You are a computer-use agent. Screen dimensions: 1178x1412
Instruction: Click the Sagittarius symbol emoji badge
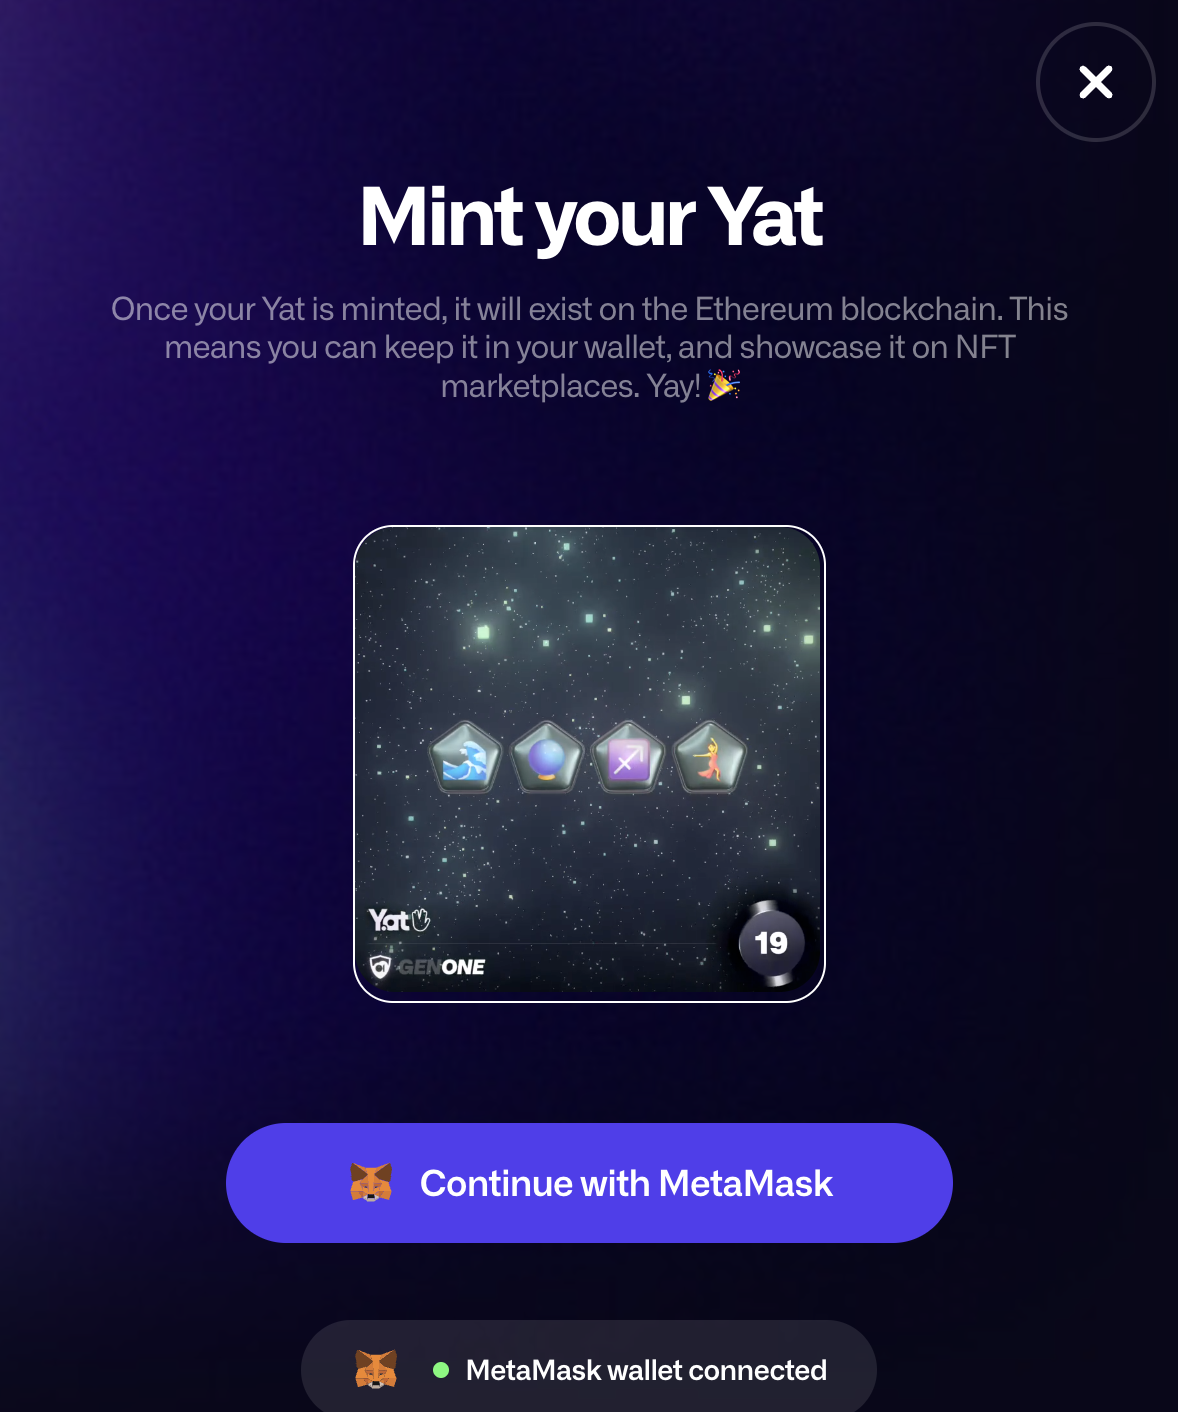click(629, 758)
